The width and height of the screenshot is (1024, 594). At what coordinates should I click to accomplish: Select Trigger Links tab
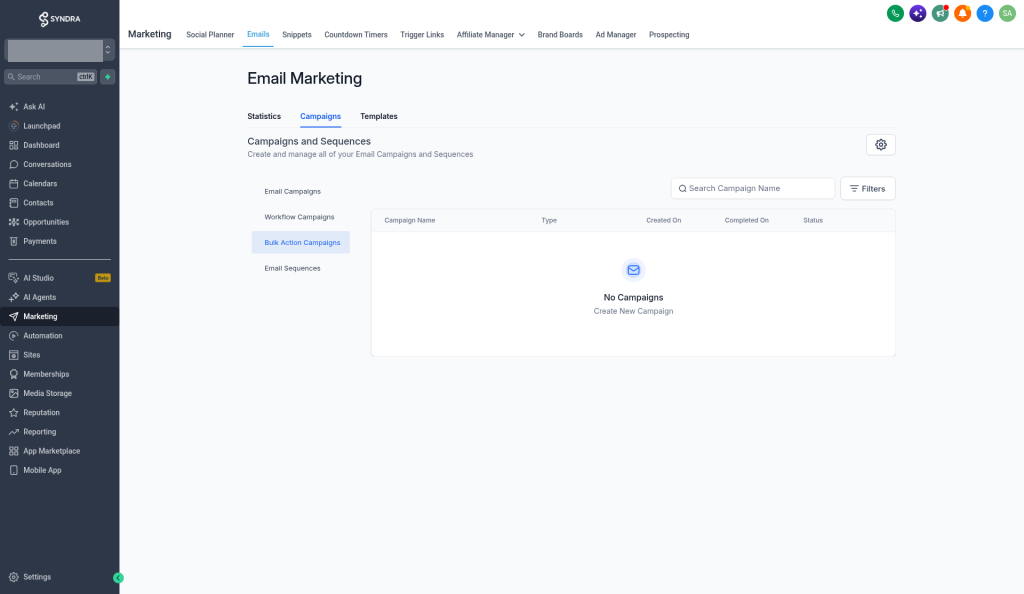(422, 35)
